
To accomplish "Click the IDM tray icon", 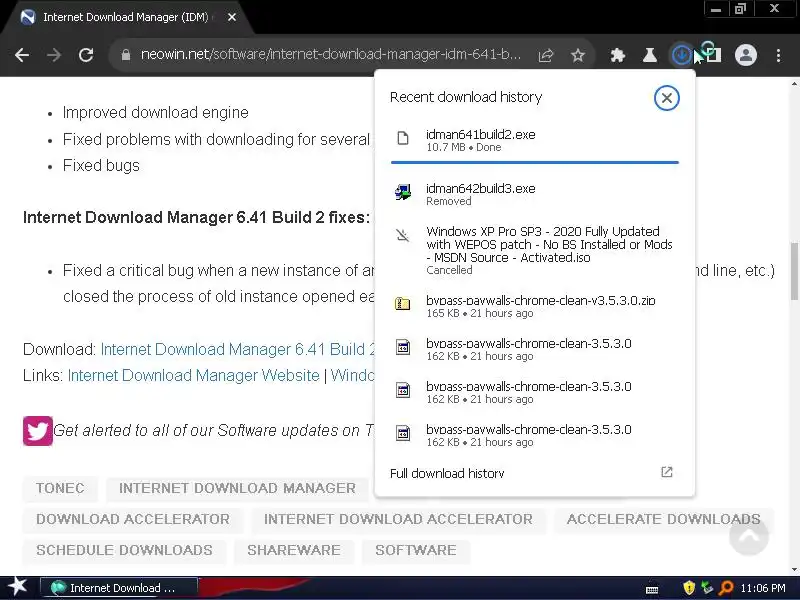I will click(x=707, y=588).
